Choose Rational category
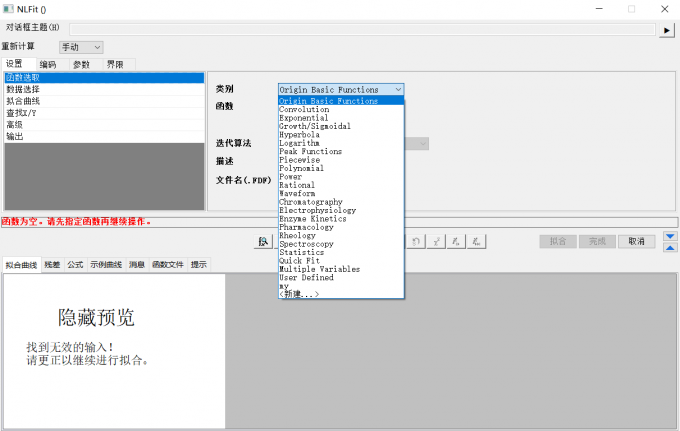 coord(341,185)
